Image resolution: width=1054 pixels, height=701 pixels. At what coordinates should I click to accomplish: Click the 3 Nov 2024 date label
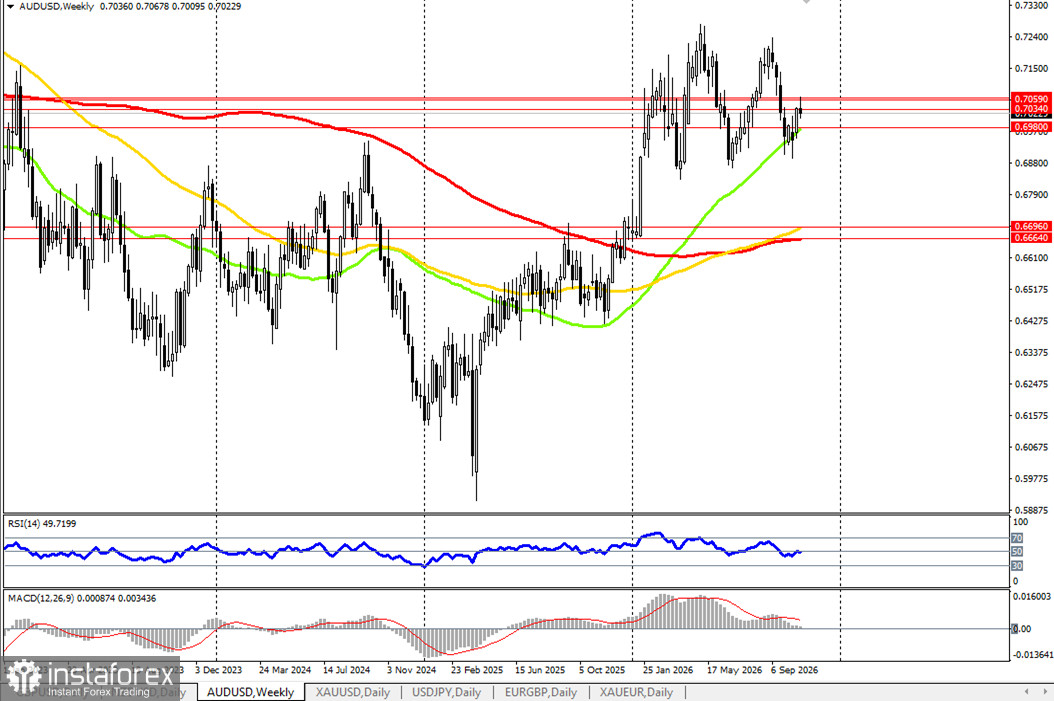411,670
